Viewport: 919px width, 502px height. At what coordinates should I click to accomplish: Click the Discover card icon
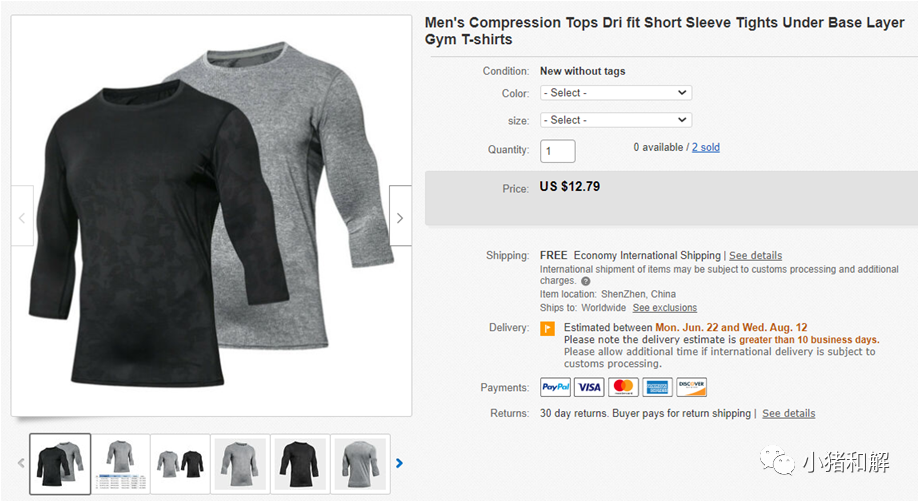(x=691, y=387)
